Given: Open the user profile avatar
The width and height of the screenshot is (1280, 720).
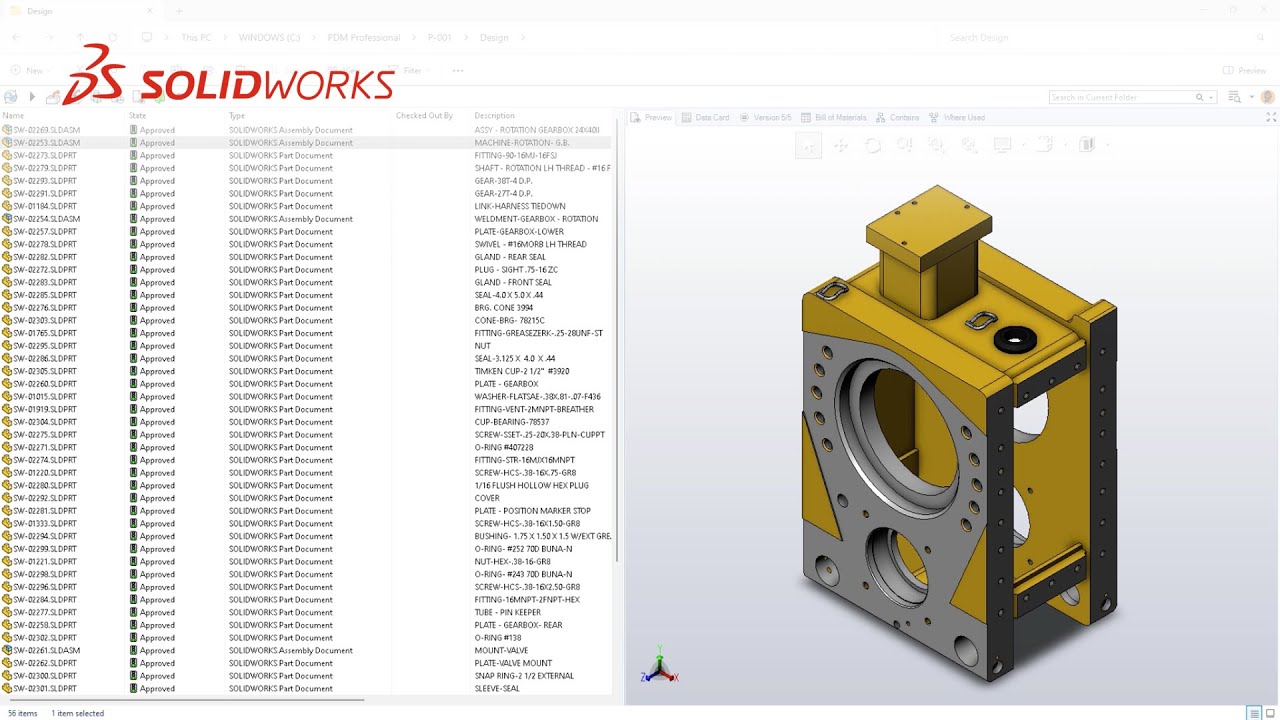Looking at the screenshot, I should click(1267, 97).
